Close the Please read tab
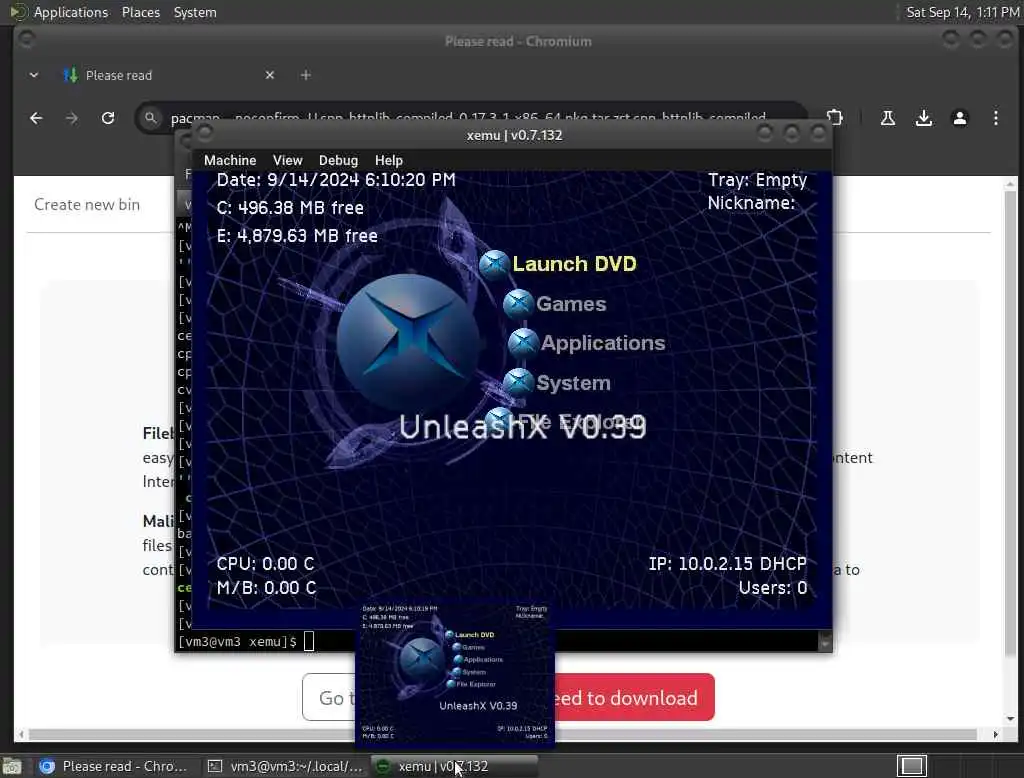This screenshot has height=778, width=1024. [x=270, y=75]
